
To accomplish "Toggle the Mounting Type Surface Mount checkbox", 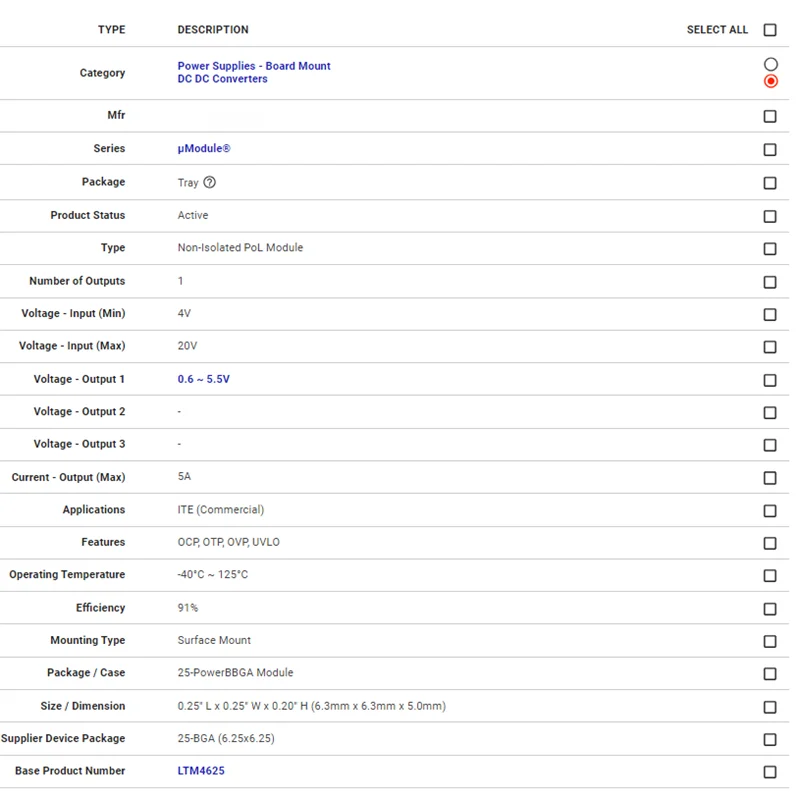I will [770, 641].
